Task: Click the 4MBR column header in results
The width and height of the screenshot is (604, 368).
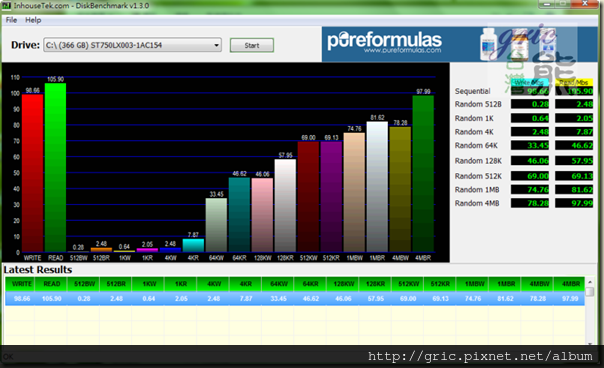Action: tap(570, 284)
